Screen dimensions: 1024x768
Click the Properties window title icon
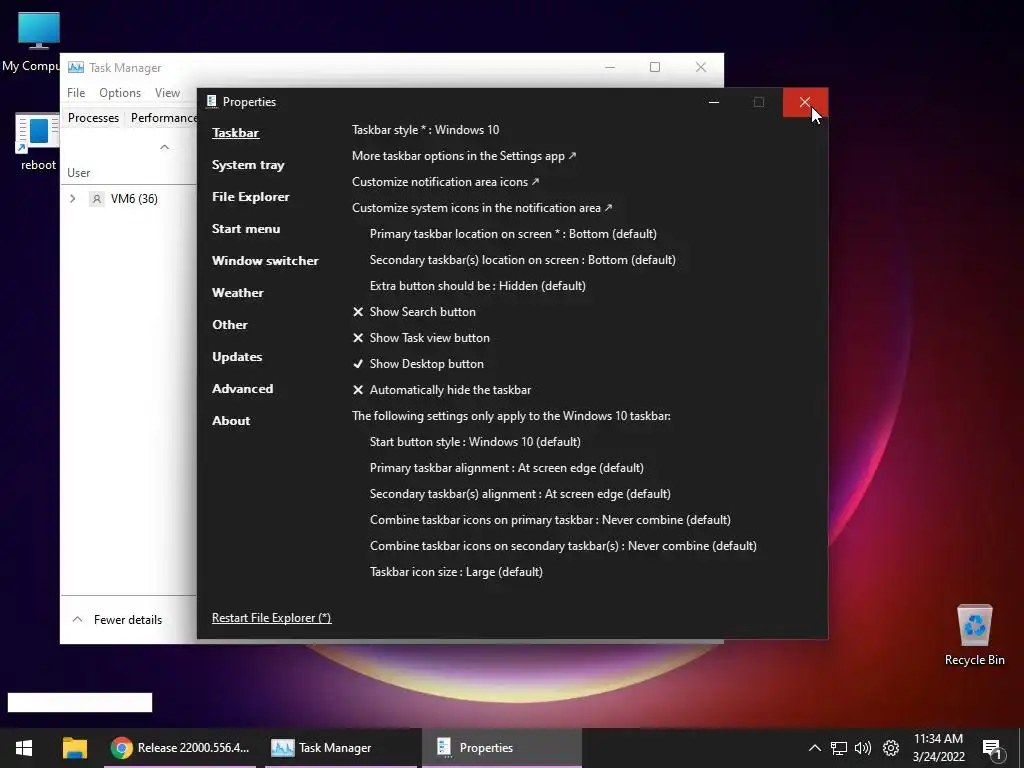211,101
